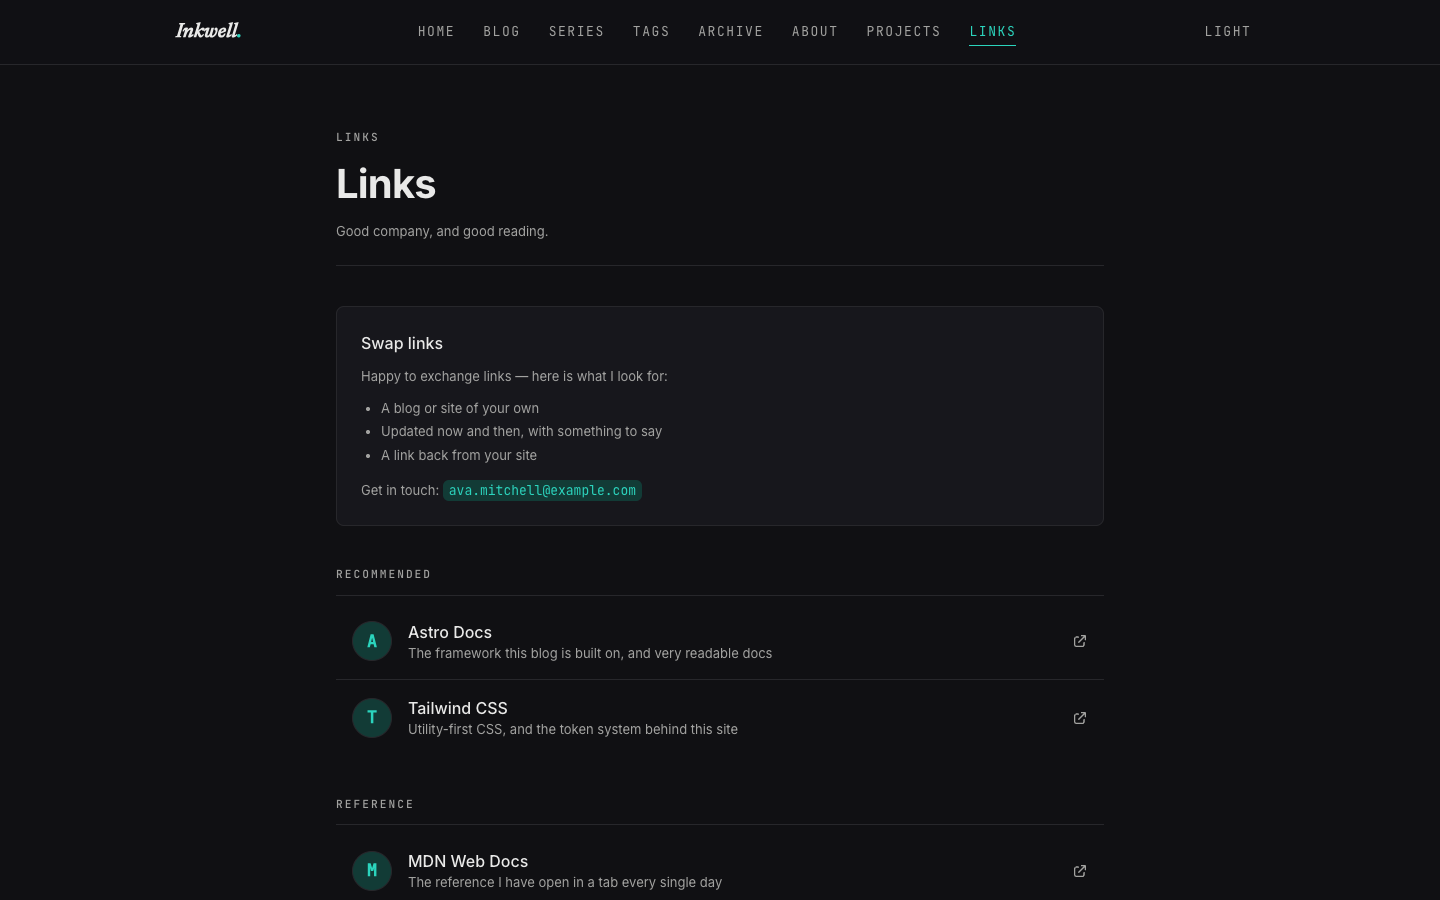Toggle the LIGHT theme switch
The width and height of the screenshot is (1440, 900).
click(x=1227, y=32)
